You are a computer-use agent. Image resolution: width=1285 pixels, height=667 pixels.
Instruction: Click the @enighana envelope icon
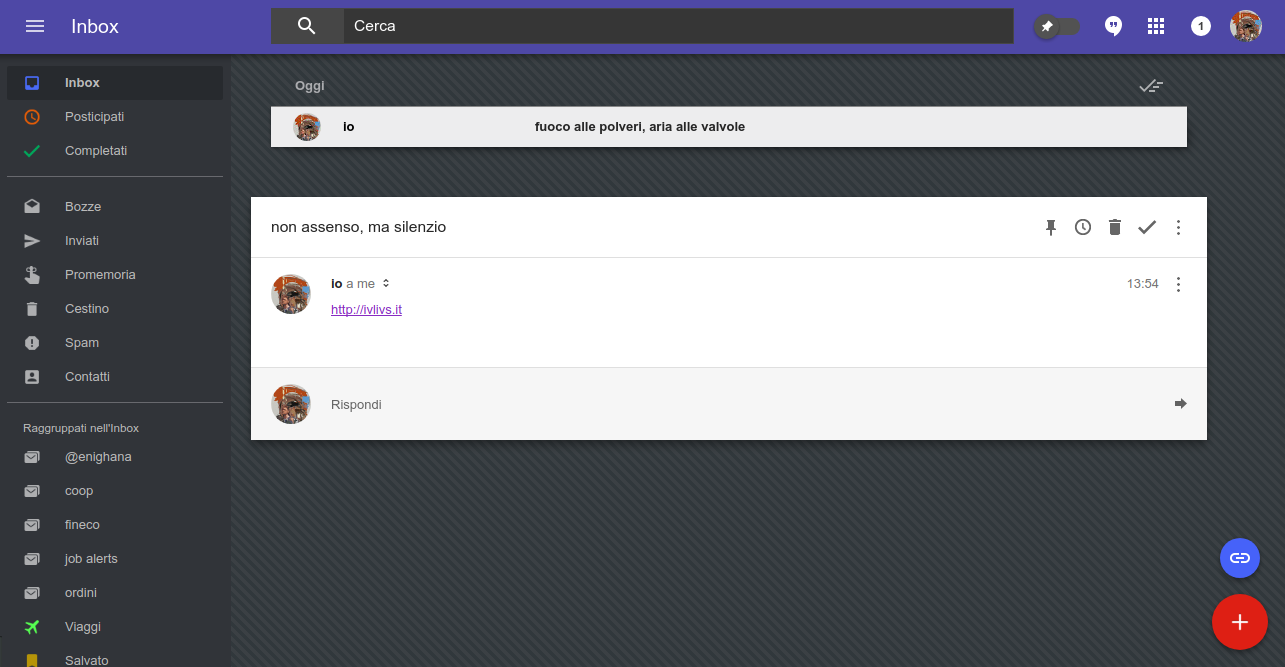click(32, 457)
